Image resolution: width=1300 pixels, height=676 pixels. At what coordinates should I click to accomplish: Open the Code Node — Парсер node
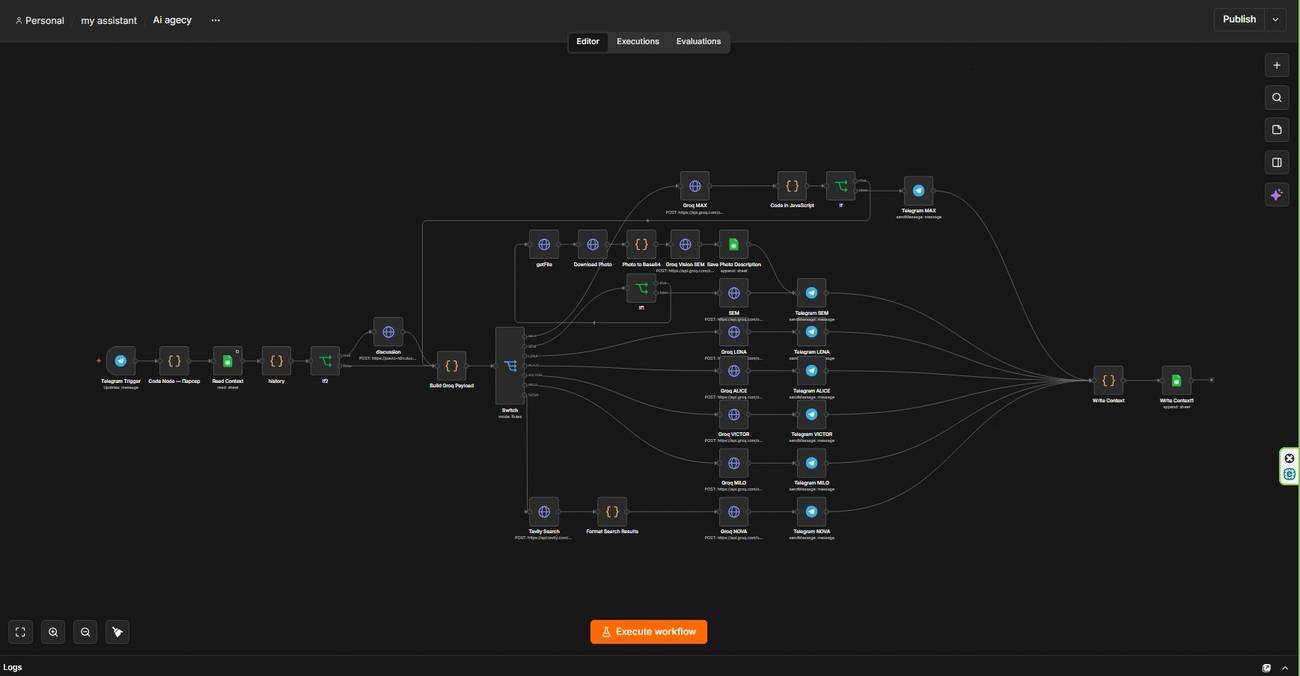[x=174, y=361]
